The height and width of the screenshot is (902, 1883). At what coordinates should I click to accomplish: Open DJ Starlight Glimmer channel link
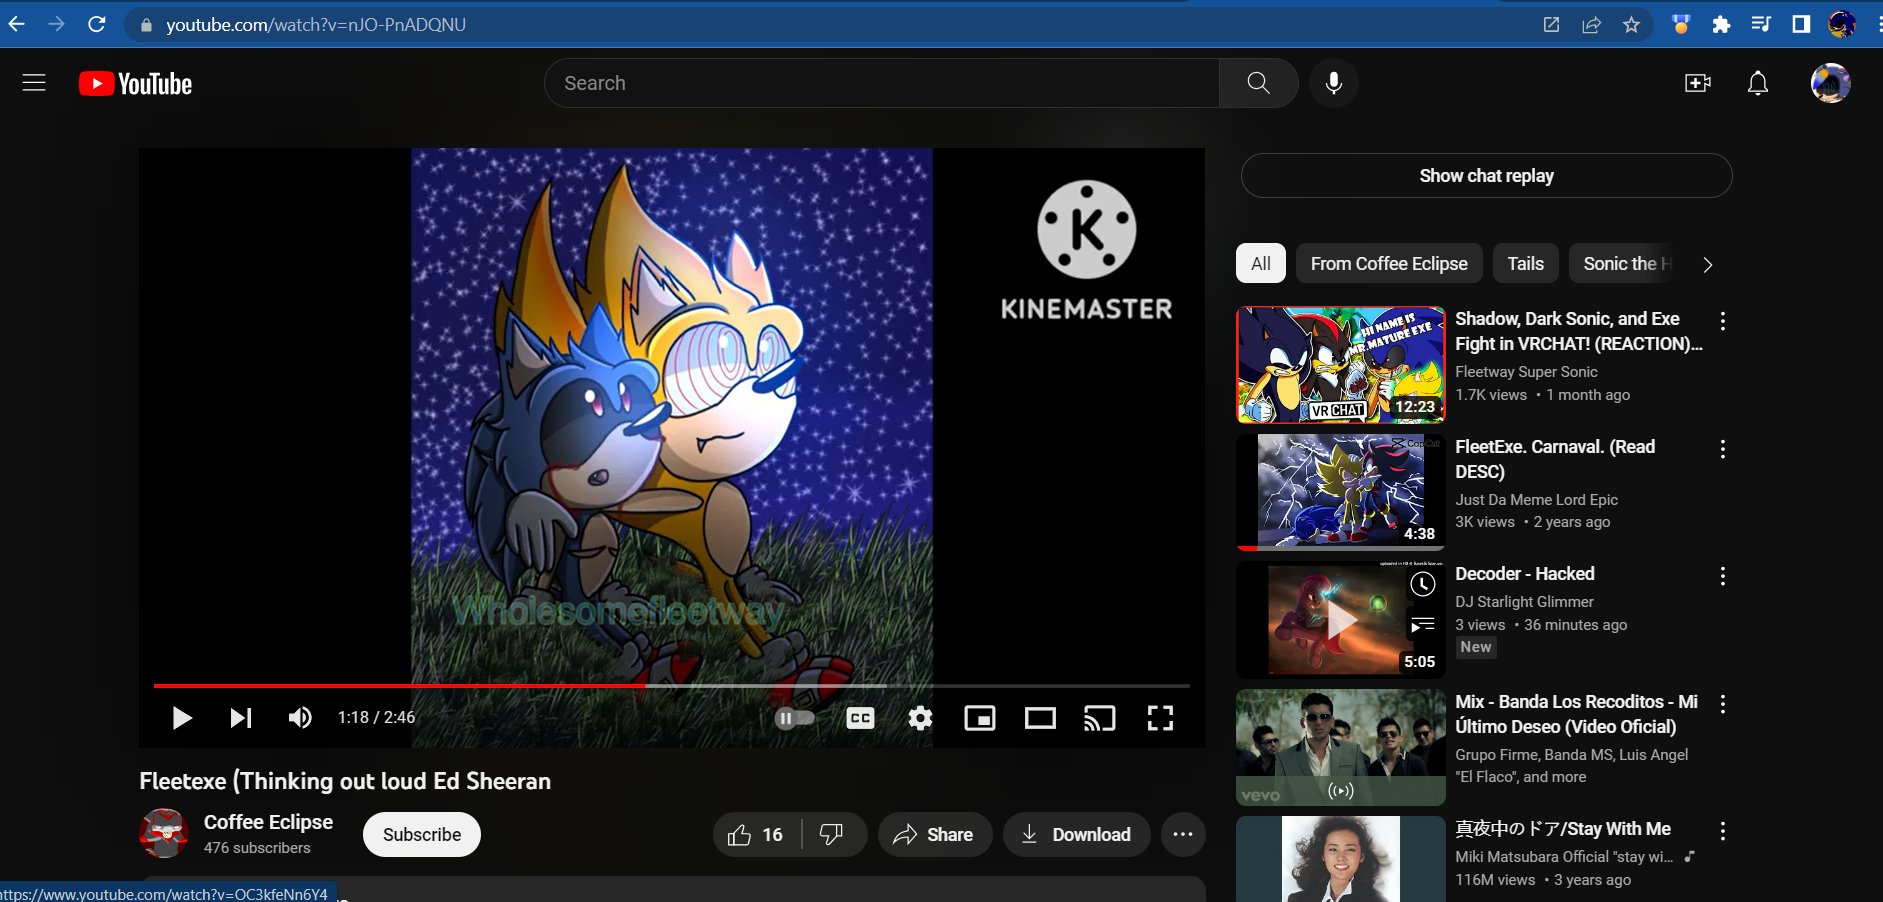point(1524,602)
